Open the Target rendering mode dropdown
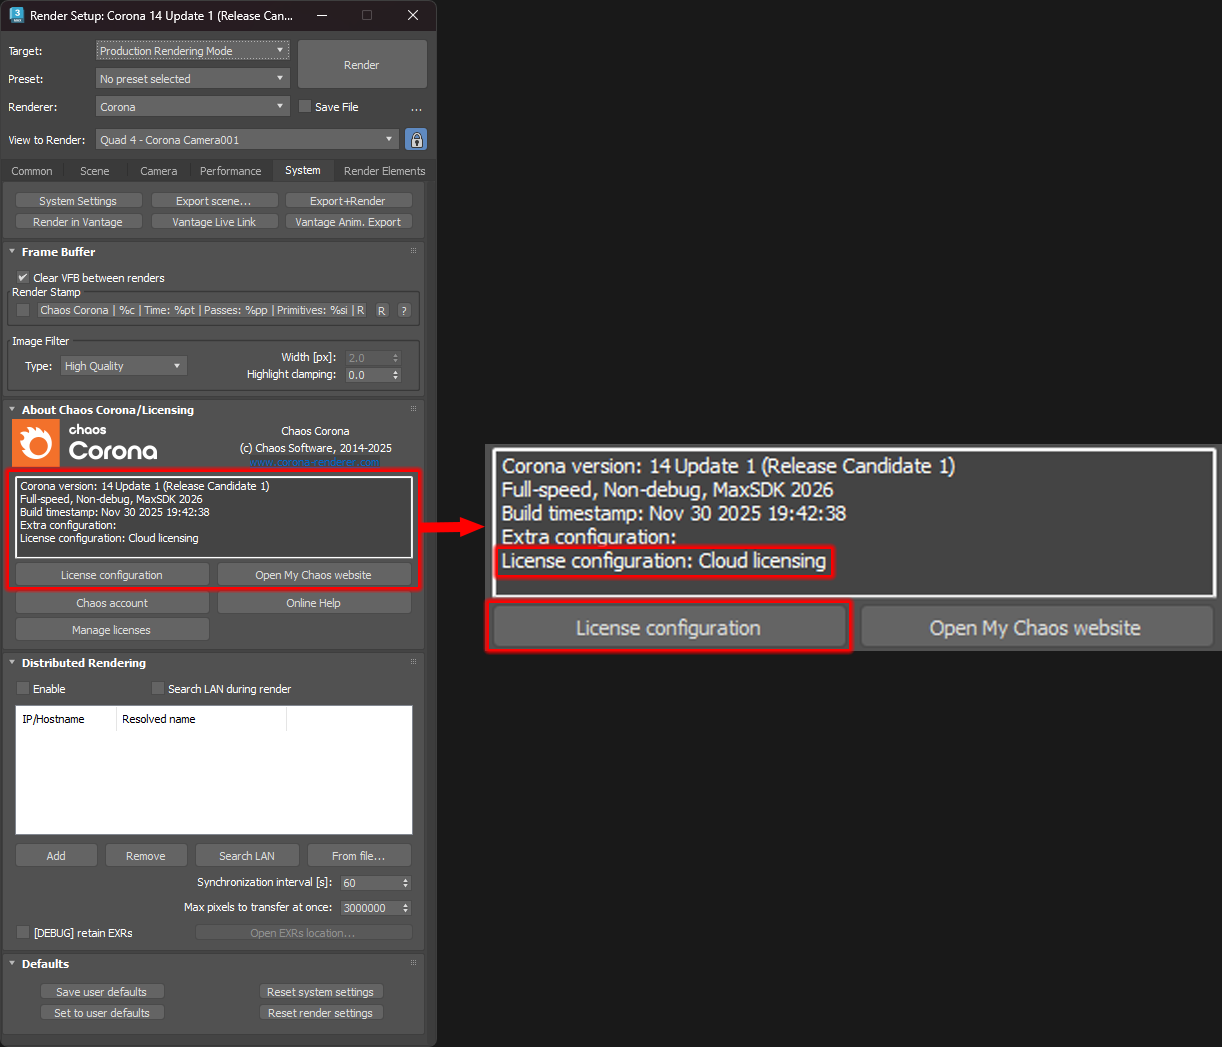The width and height of the screenshot is (1222, 1047). click(x=193, y=51)
